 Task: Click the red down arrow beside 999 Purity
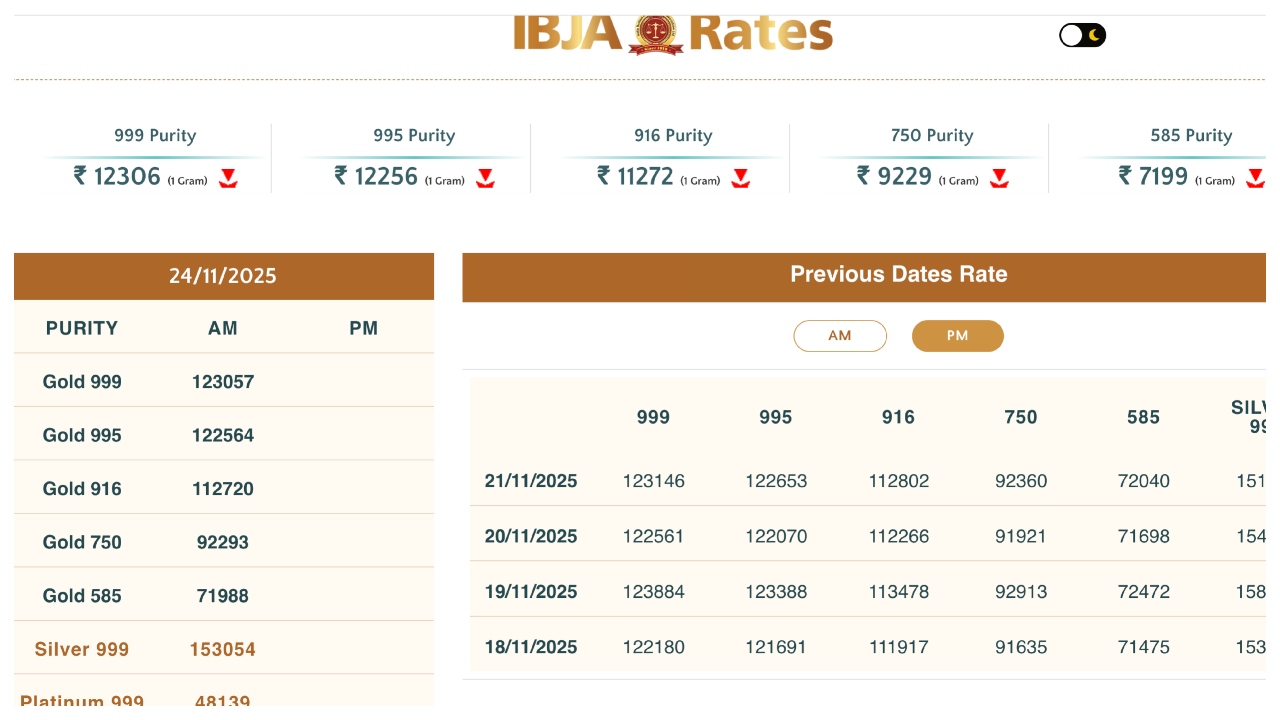(x=229, y=179)
